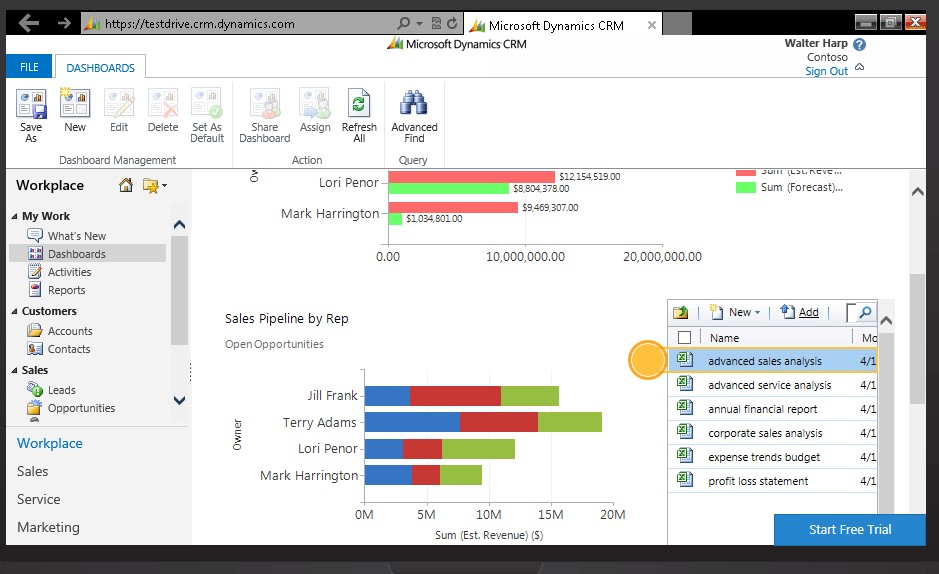Switch to Workplace area
939x574 pixels.
pos(50,444)
